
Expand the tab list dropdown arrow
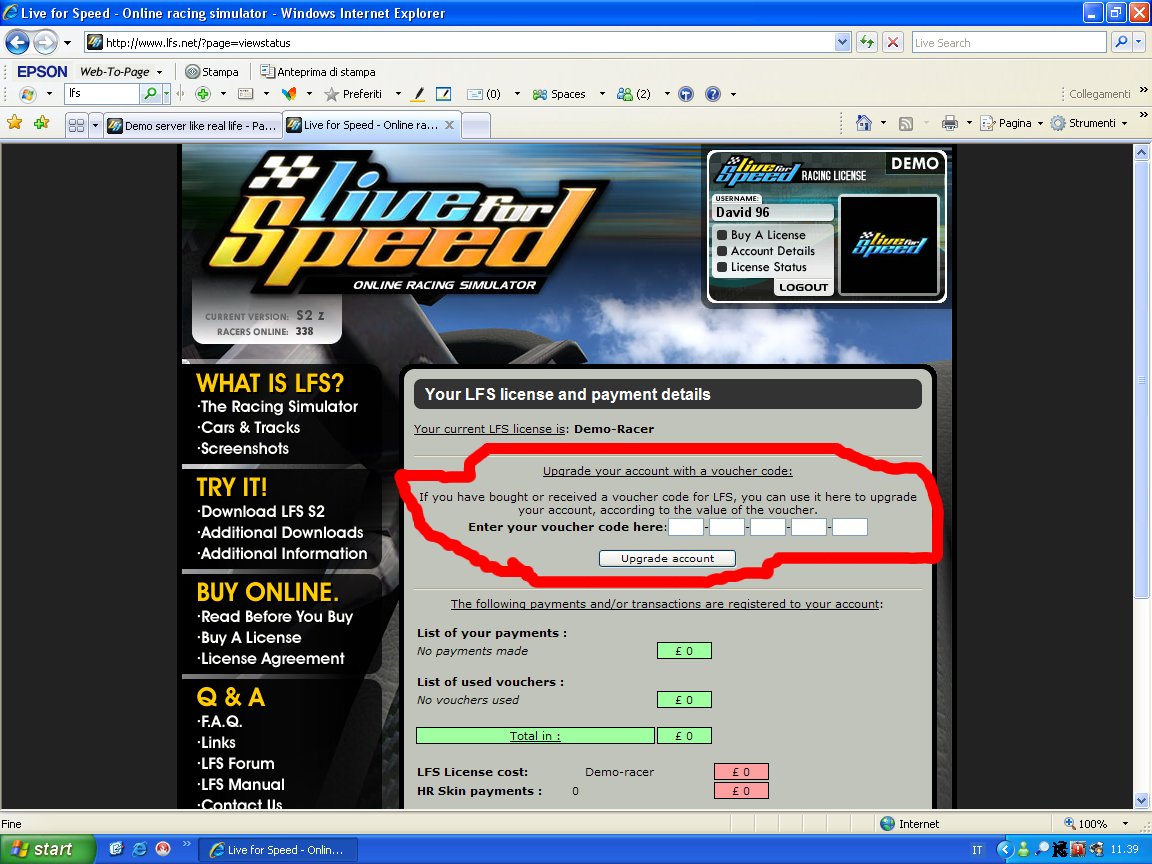95,126
